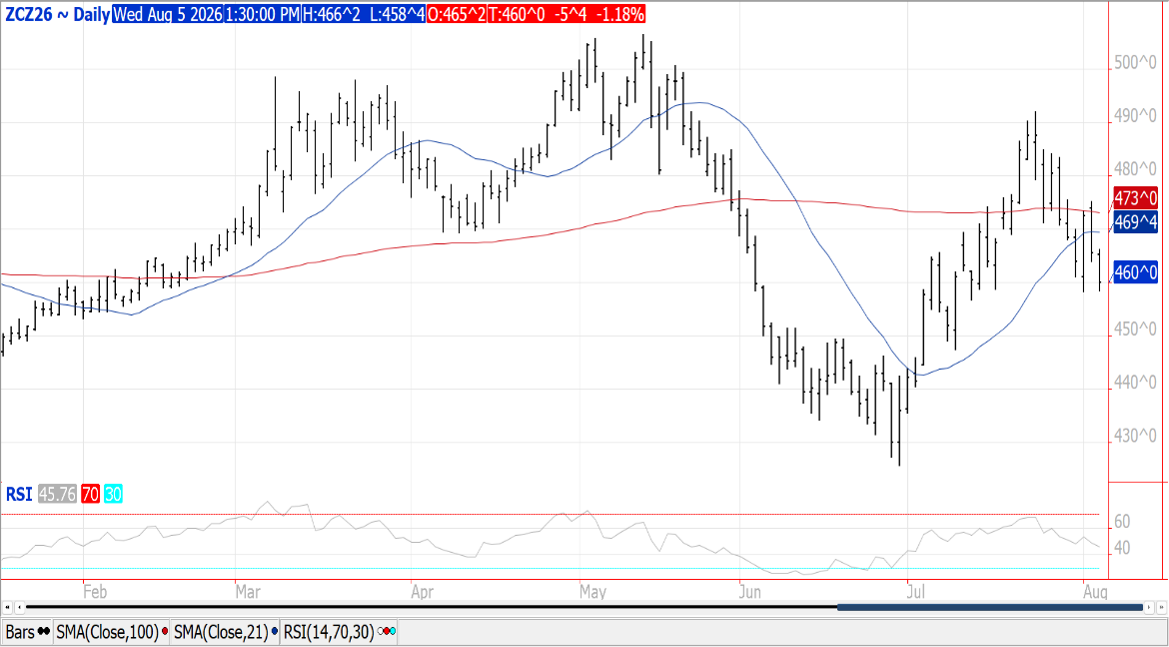Click the ZCZ26 ~ Daily symbol label

click(x=57, y=13)
